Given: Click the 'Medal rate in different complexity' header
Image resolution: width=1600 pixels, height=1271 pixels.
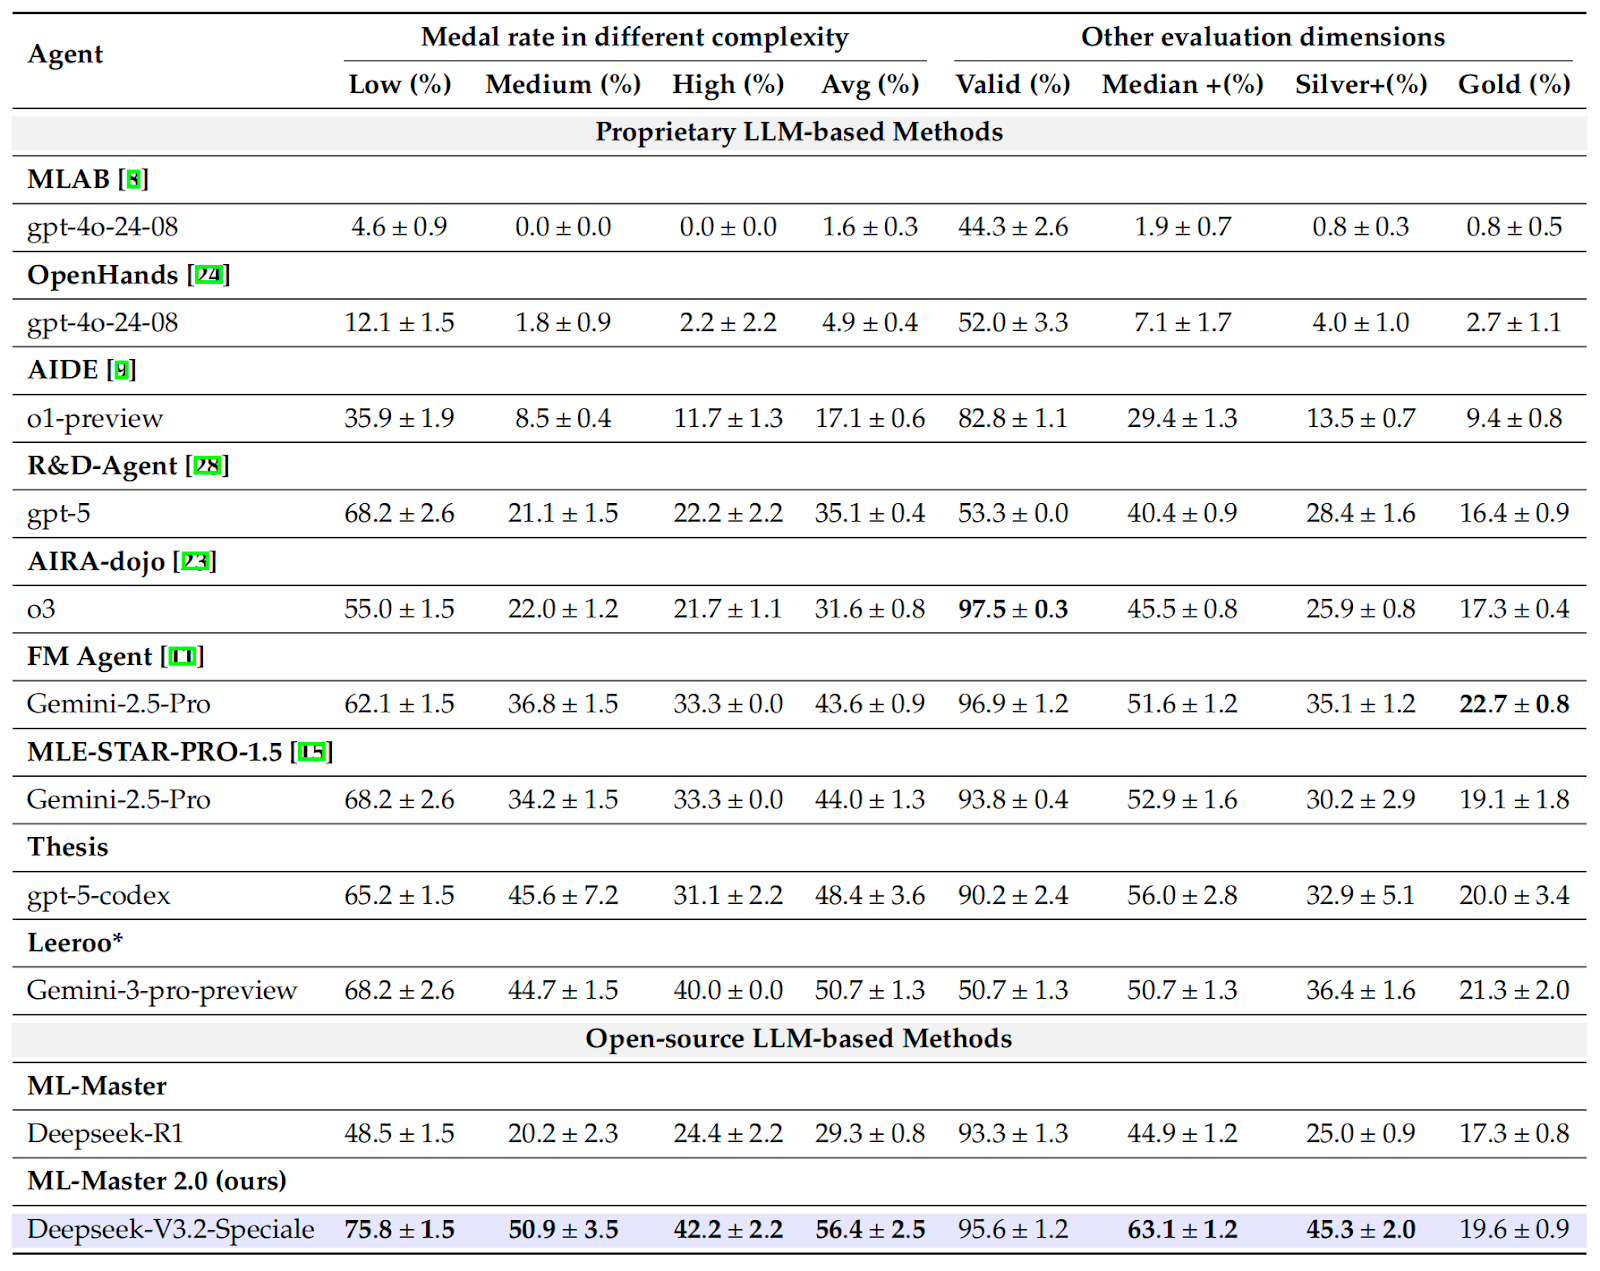Looking at the screenshot, I should coord(634,37).
